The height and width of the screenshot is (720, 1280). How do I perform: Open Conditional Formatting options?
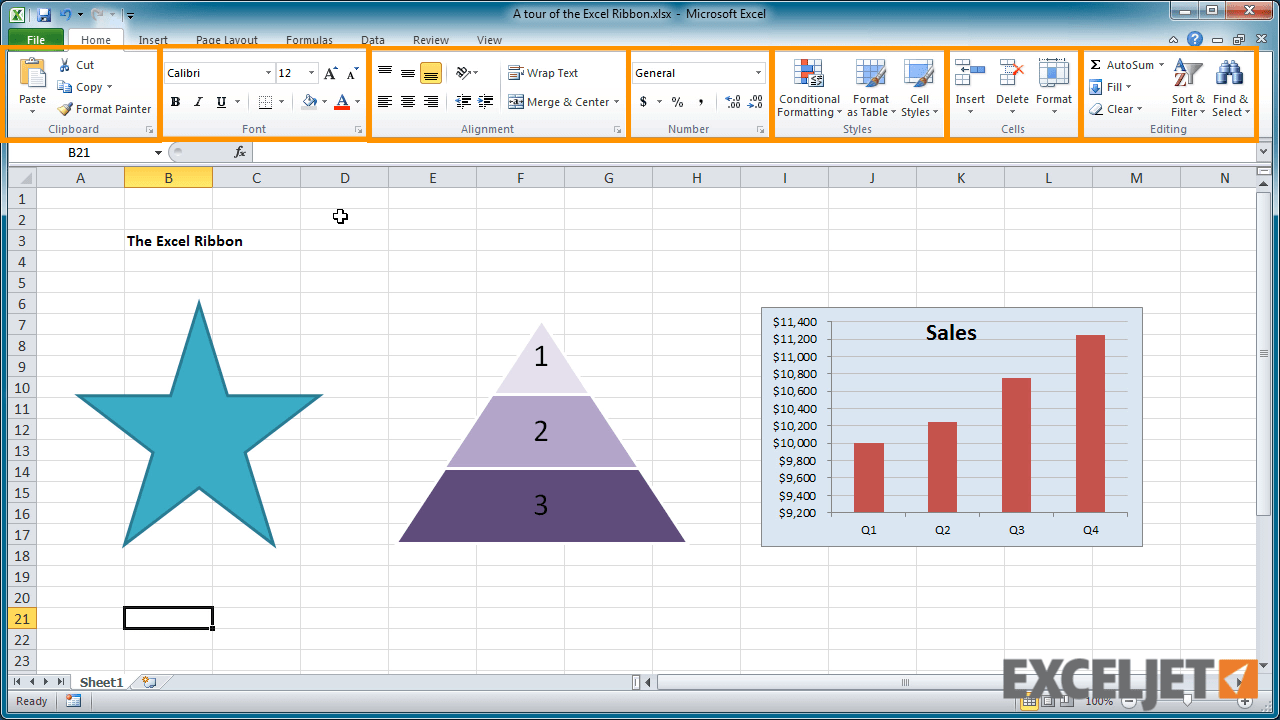point(808,88)
